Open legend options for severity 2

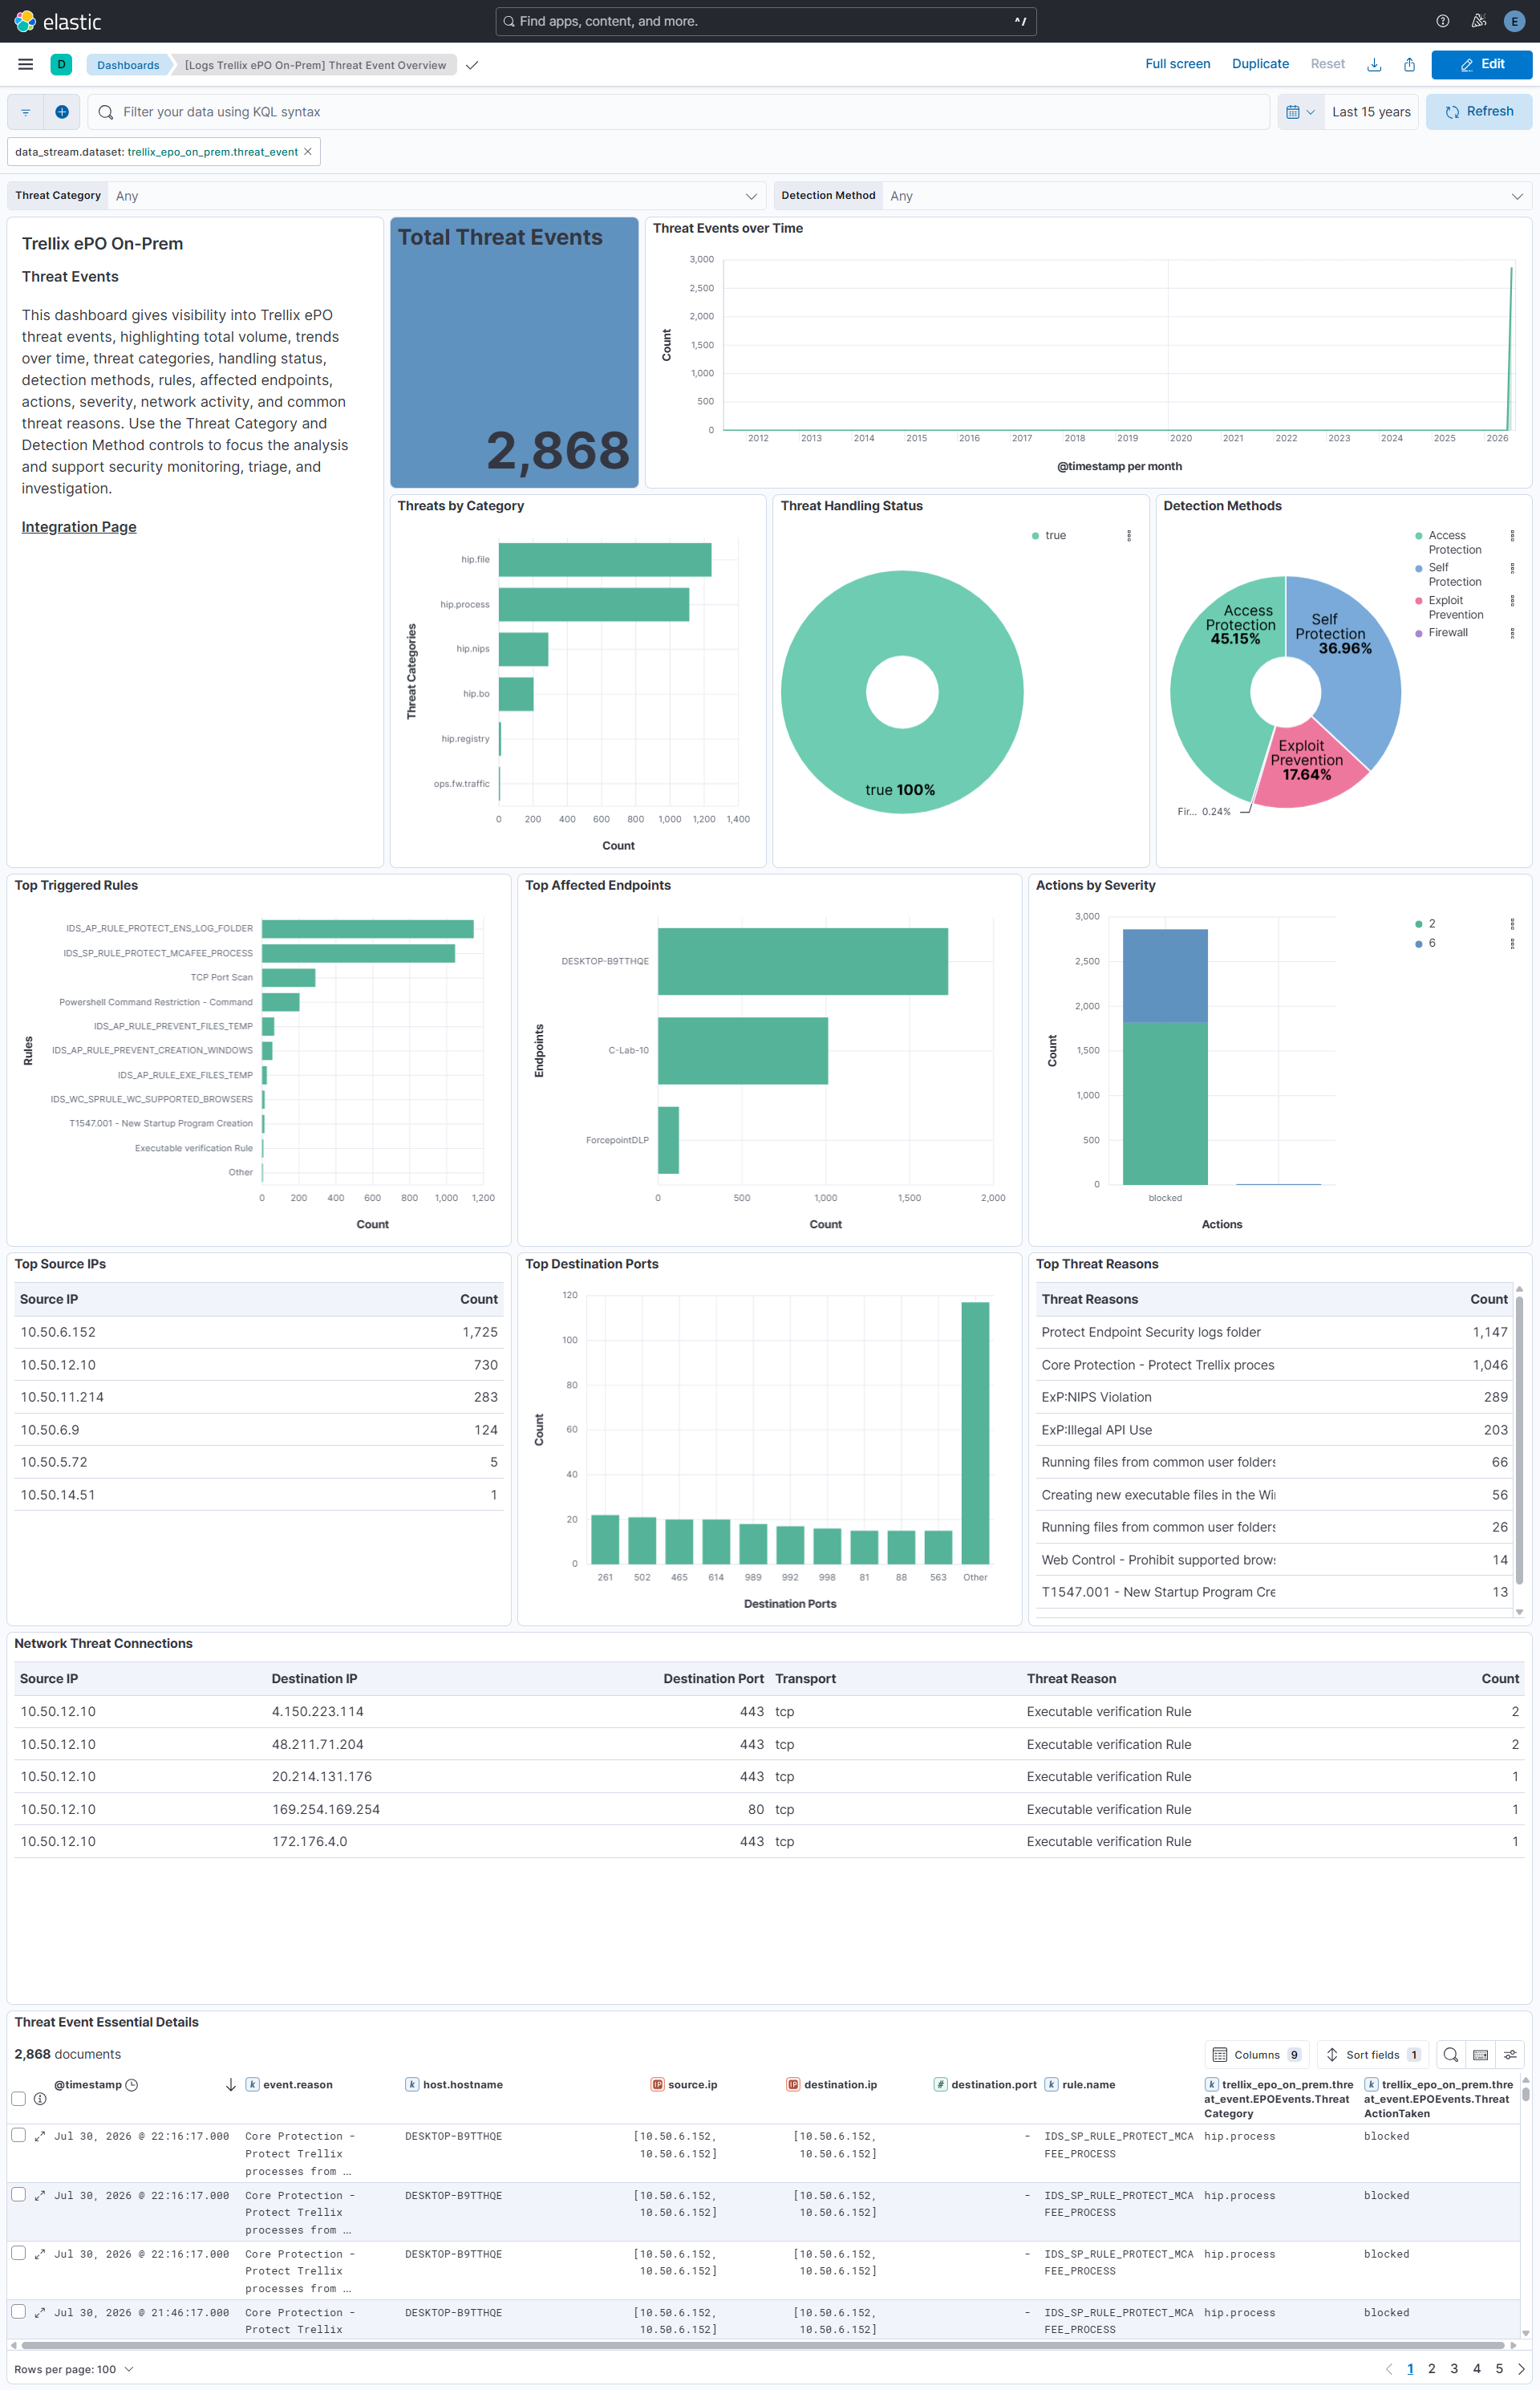pyautogui.click(x=1512, y=924)
